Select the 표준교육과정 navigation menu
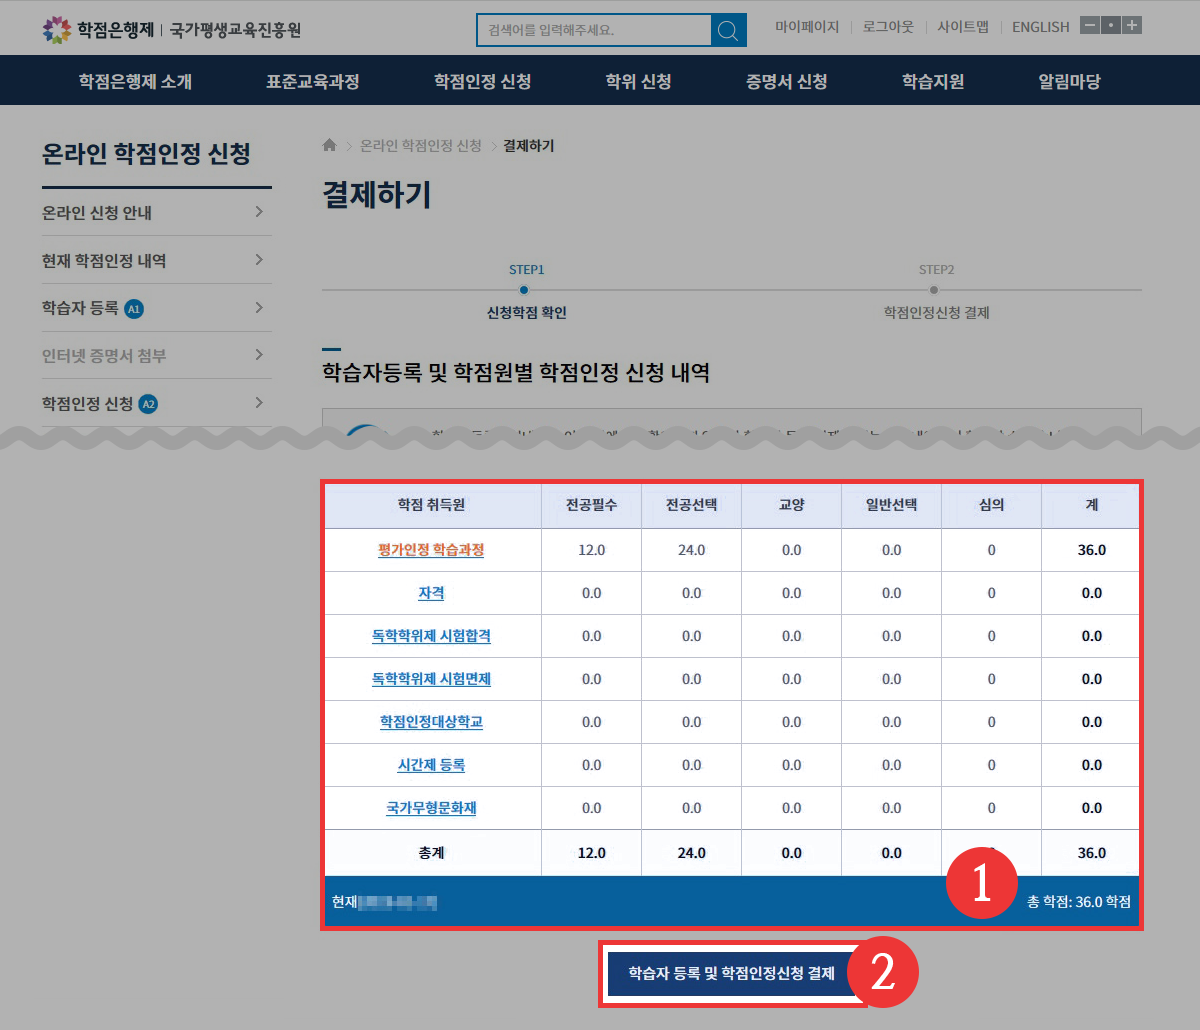 pyautogui.click(x=312, y=81)
